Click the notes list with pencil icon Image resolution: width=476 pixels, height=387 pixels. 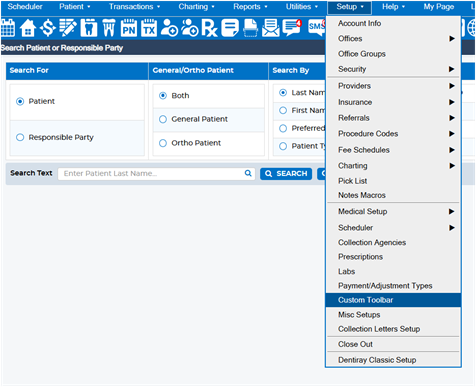pos(68,28)
